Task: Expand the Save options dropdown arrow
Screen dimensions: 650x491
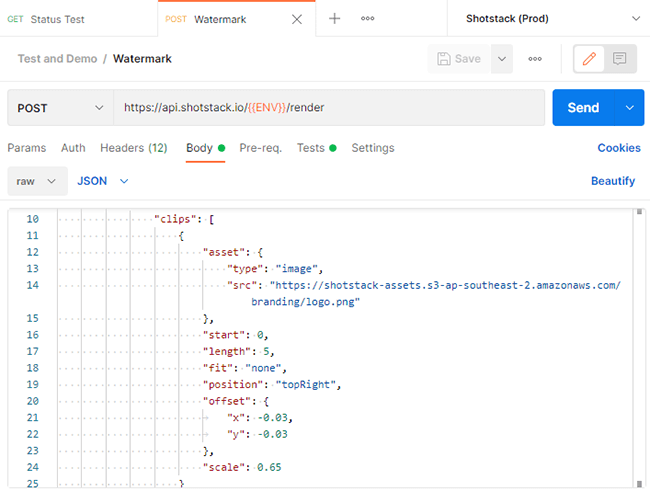Action: tap(501, 59)
